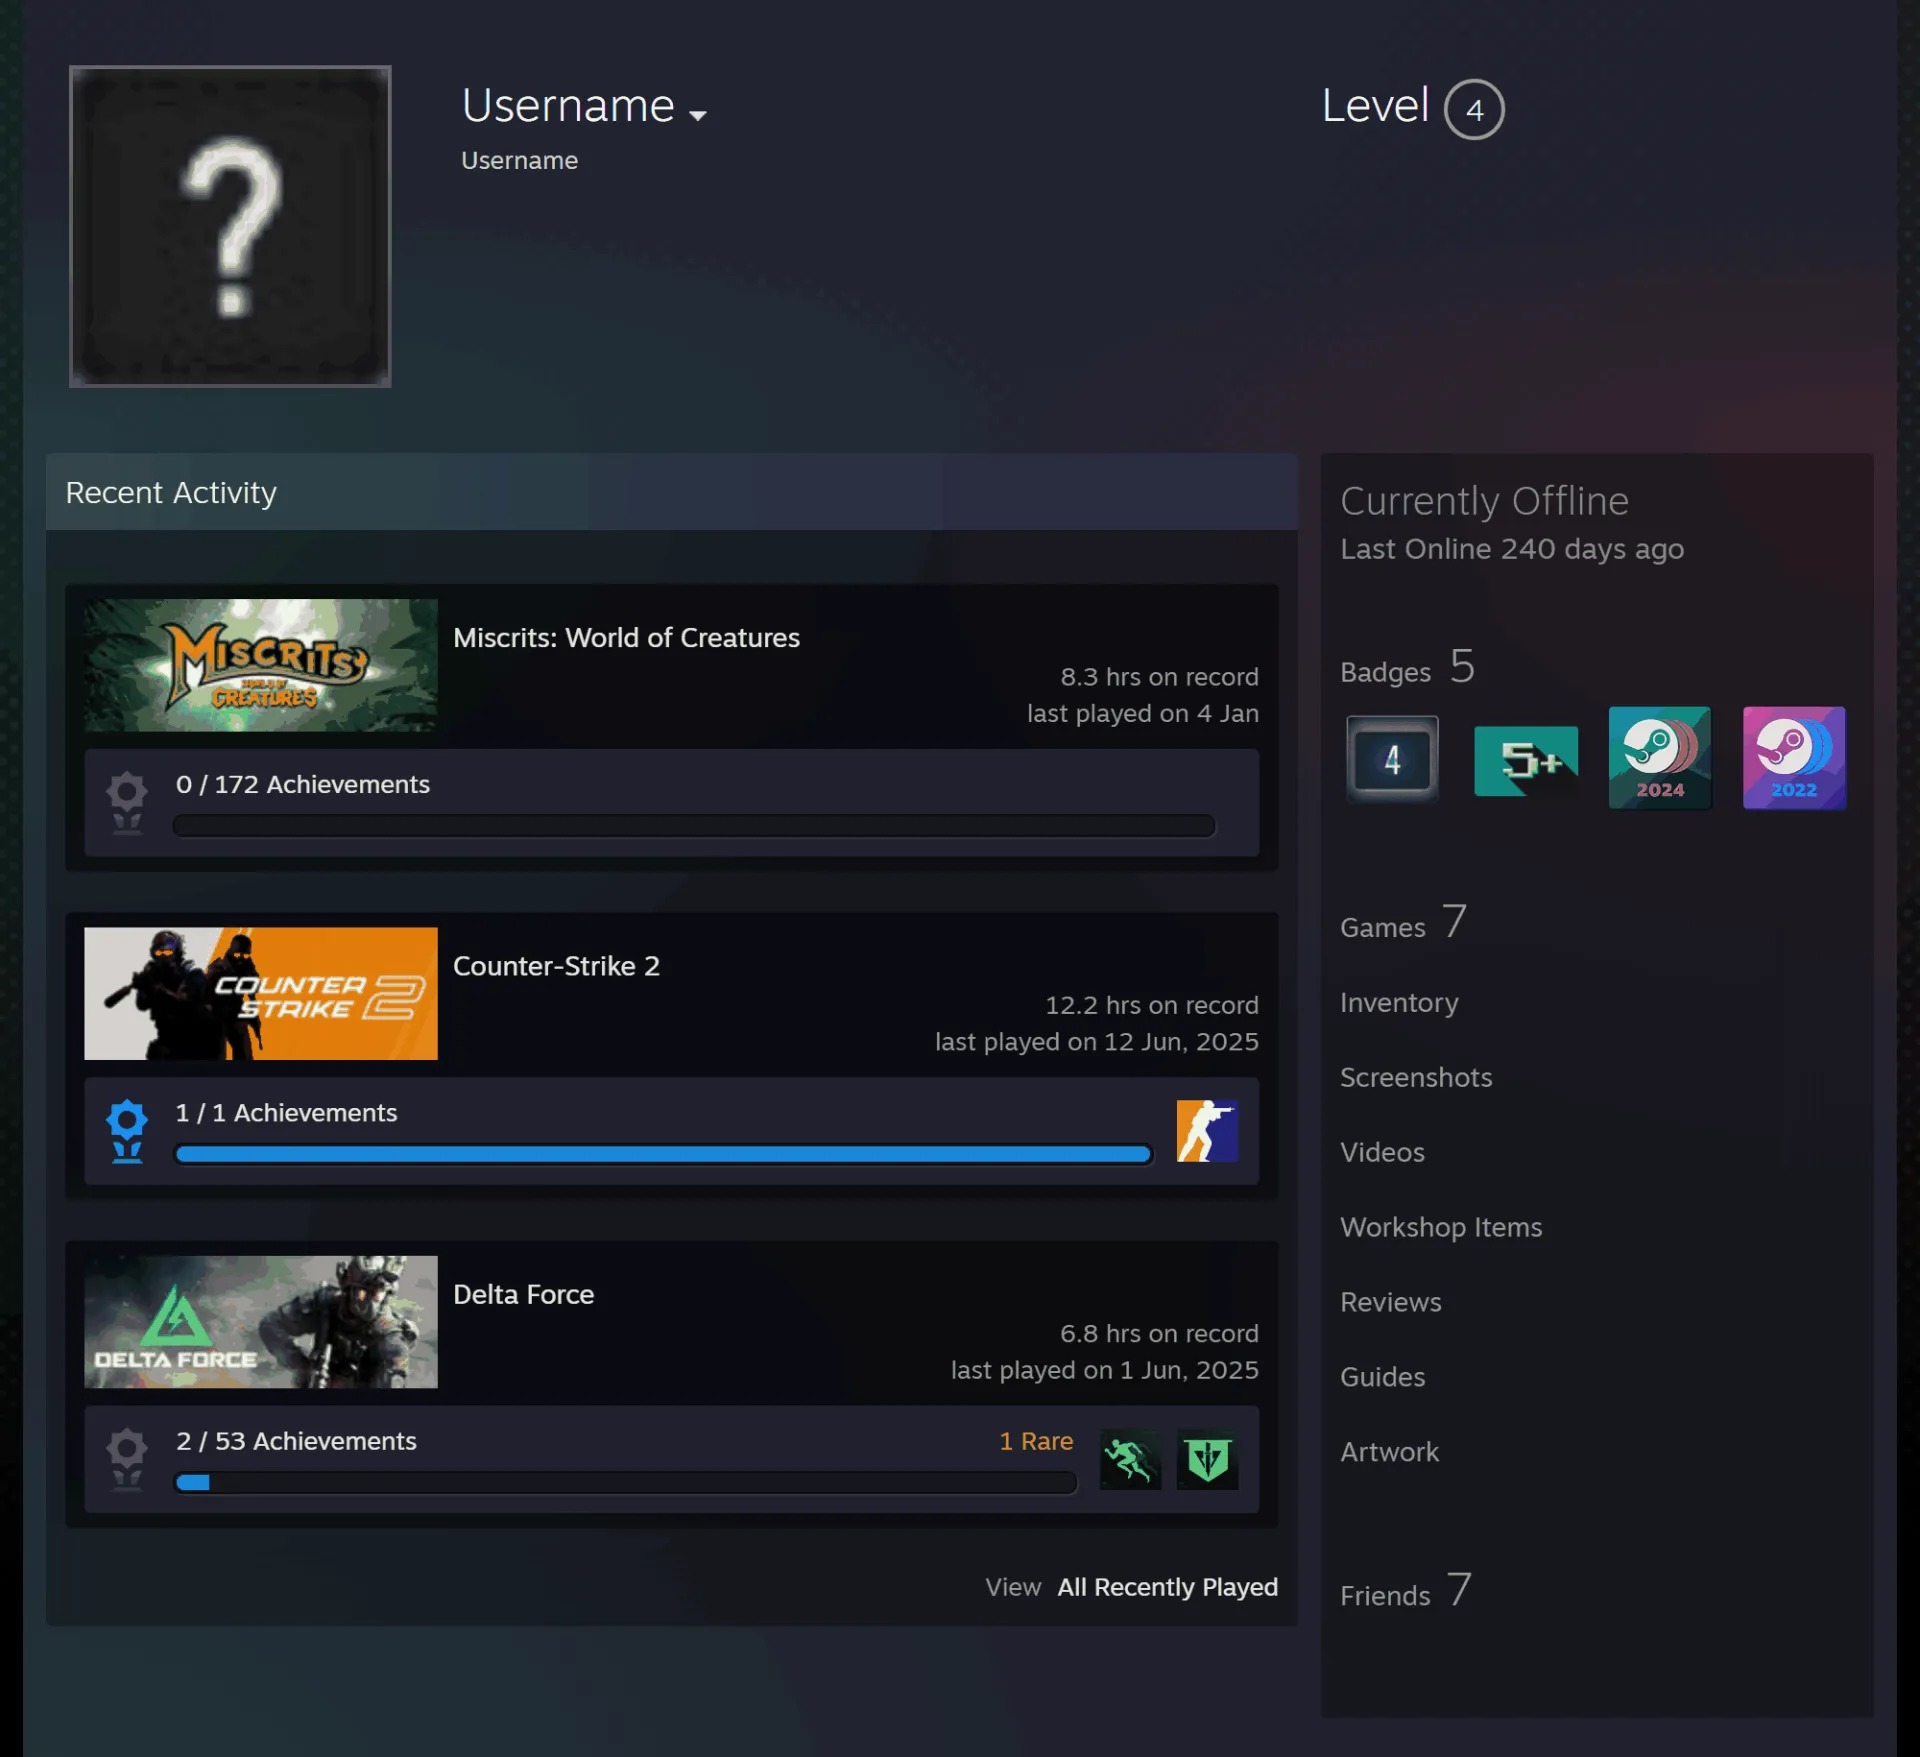This screenshot has width=1920, height=1757.
Task: Select the Steam 2024 badge
Action: point(1660,758)
